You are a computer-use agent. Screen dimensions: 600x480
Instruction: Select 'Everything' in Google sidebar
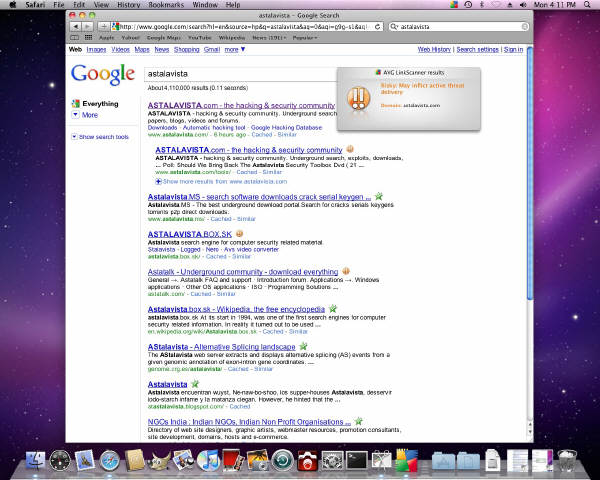click(95, 103)
